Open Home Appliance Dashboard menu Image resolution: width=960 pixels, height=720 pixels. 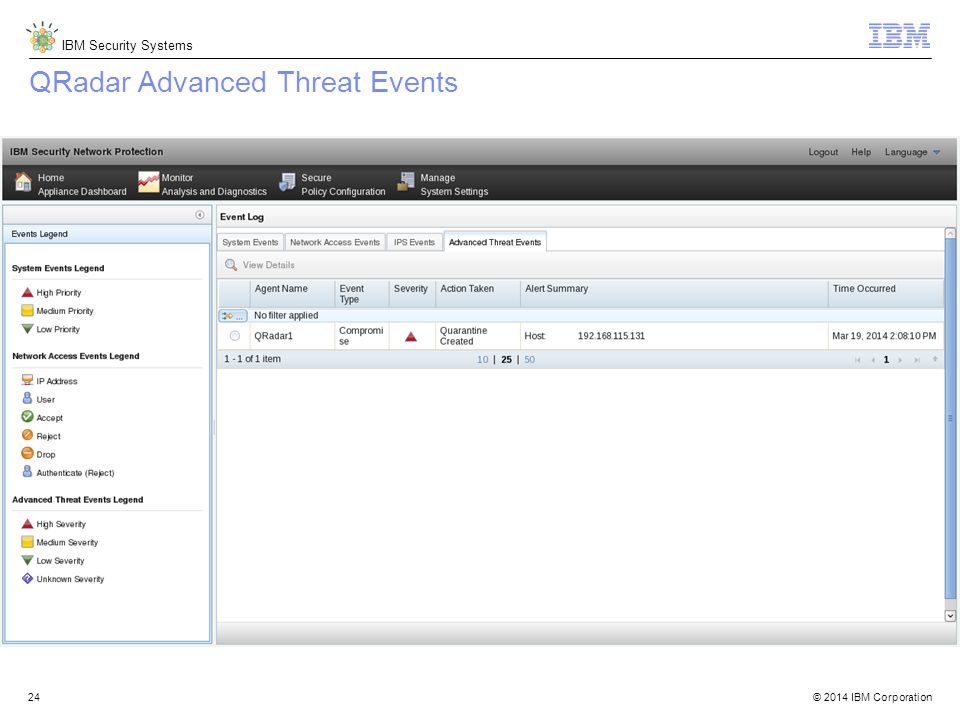coord(71,184)
